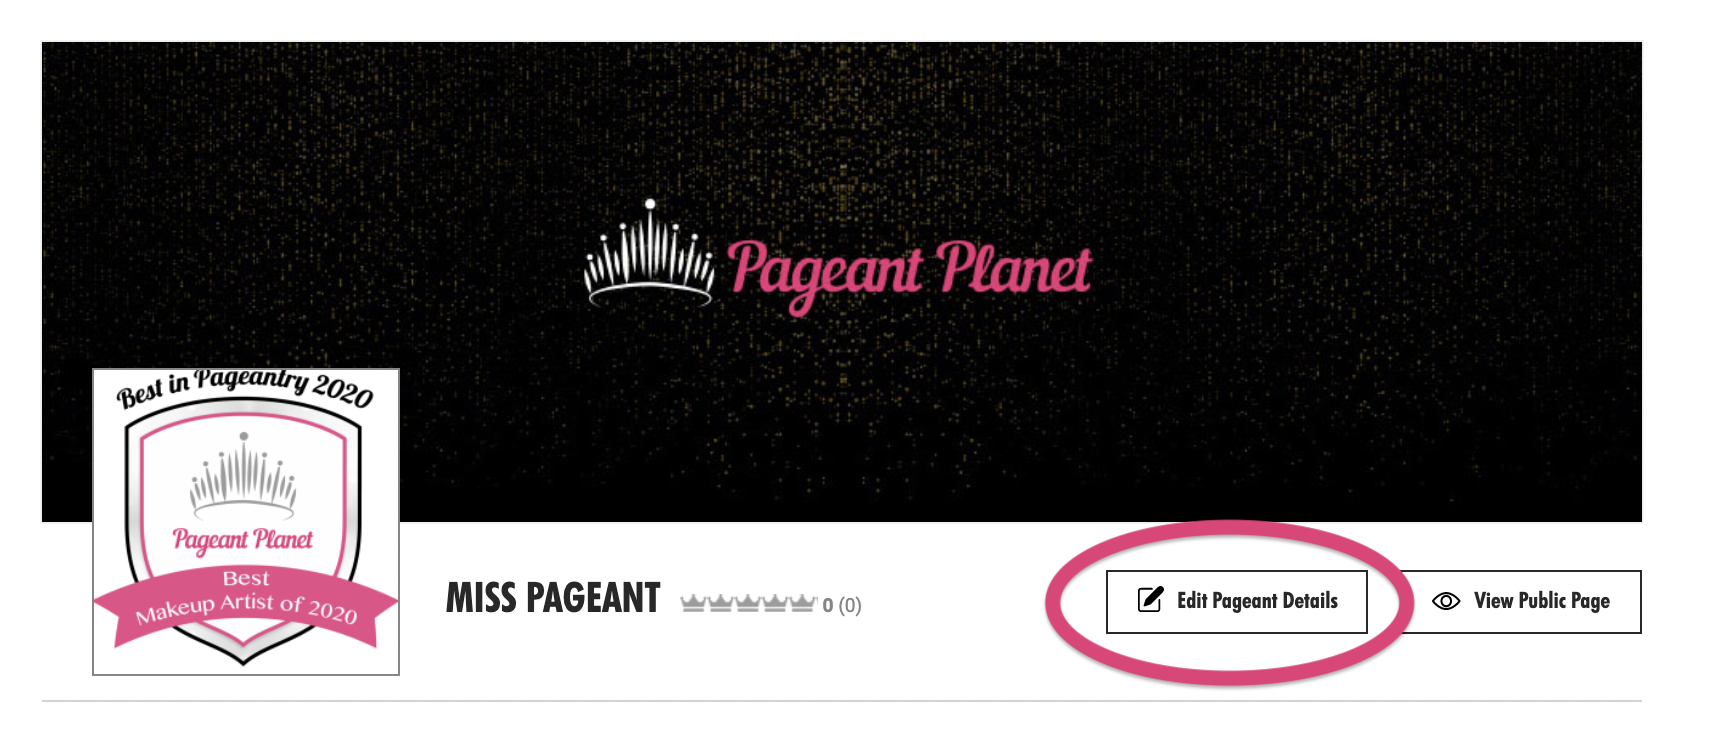The height and width of the screenshot is (730, 1736).
Task: Select the fifth rating crown
Action: [802, 603]
